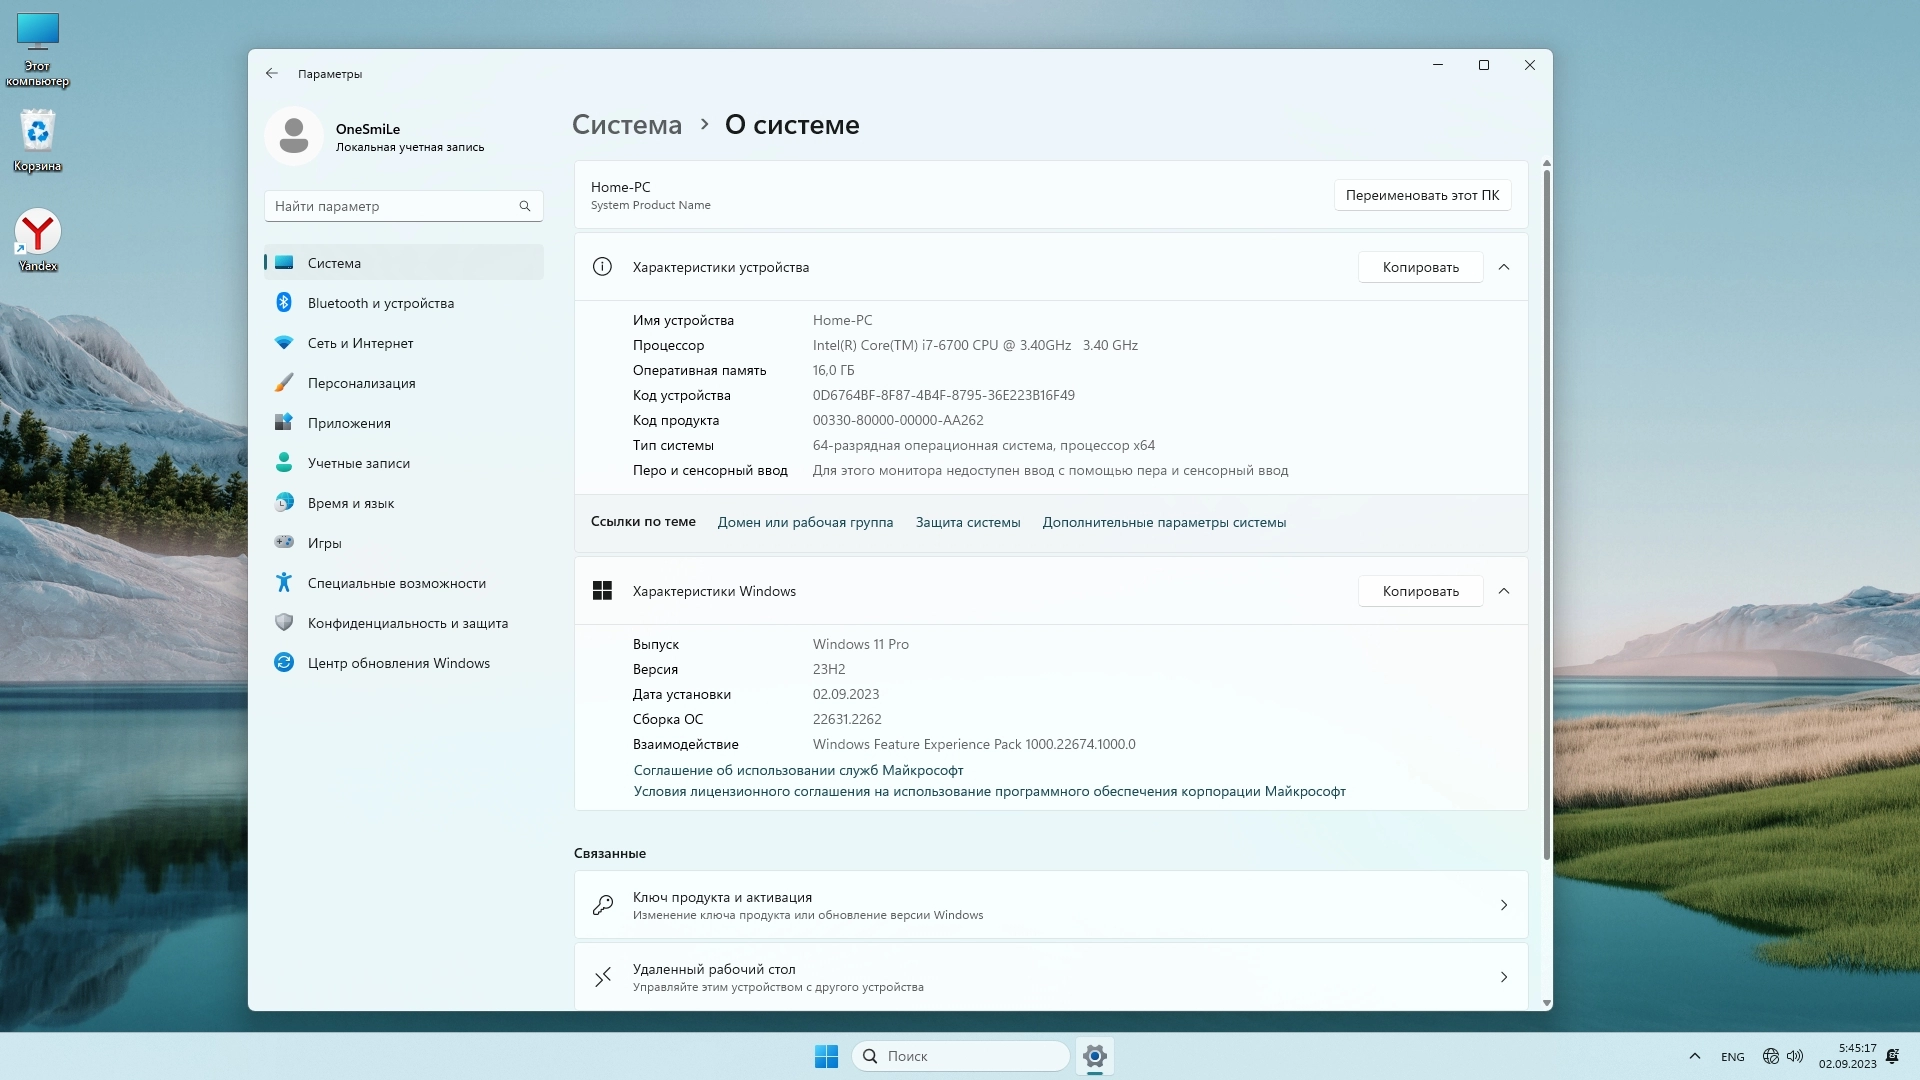Expand the Remote Desktop entry arrow
Screen dimensions: 1920x1080
click(x=1503, y=977)
